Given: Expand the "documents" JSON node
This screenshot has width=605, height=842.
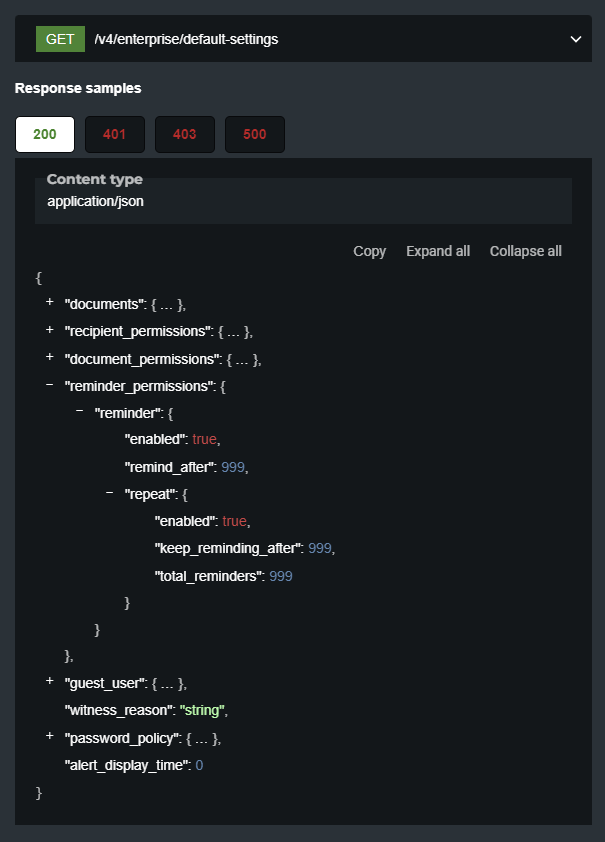Looking at the screenshot, I should coord(50,302).
